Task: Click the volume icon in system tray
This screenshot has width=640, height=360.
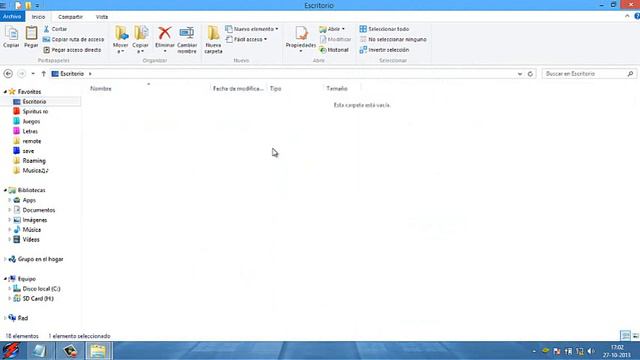Action: click(591, 351)
